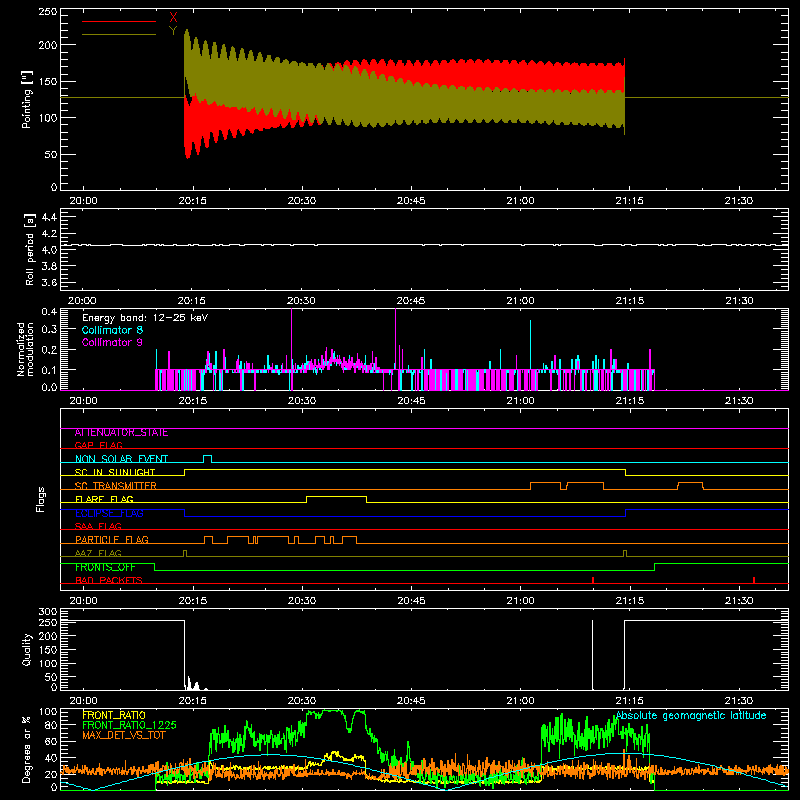Click the cyan Collimator 8 spike near 21:01
Viewport: 800px width, 800px height.
click(x=531, y=345)
